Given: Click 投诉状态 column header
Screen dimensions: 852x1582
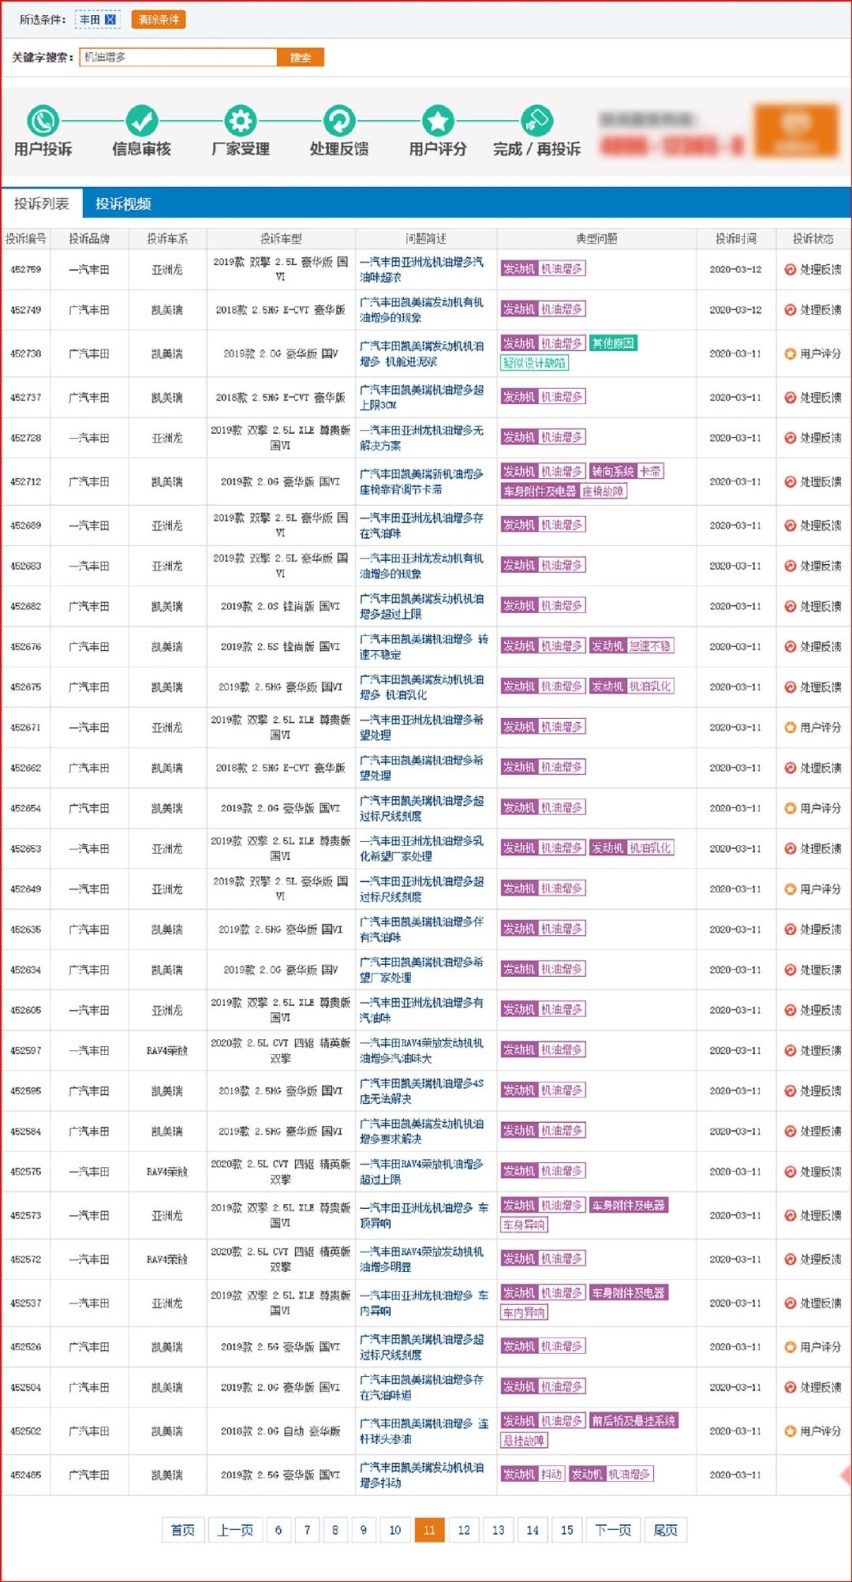Looking at the screenshot, I should [813, 239].
